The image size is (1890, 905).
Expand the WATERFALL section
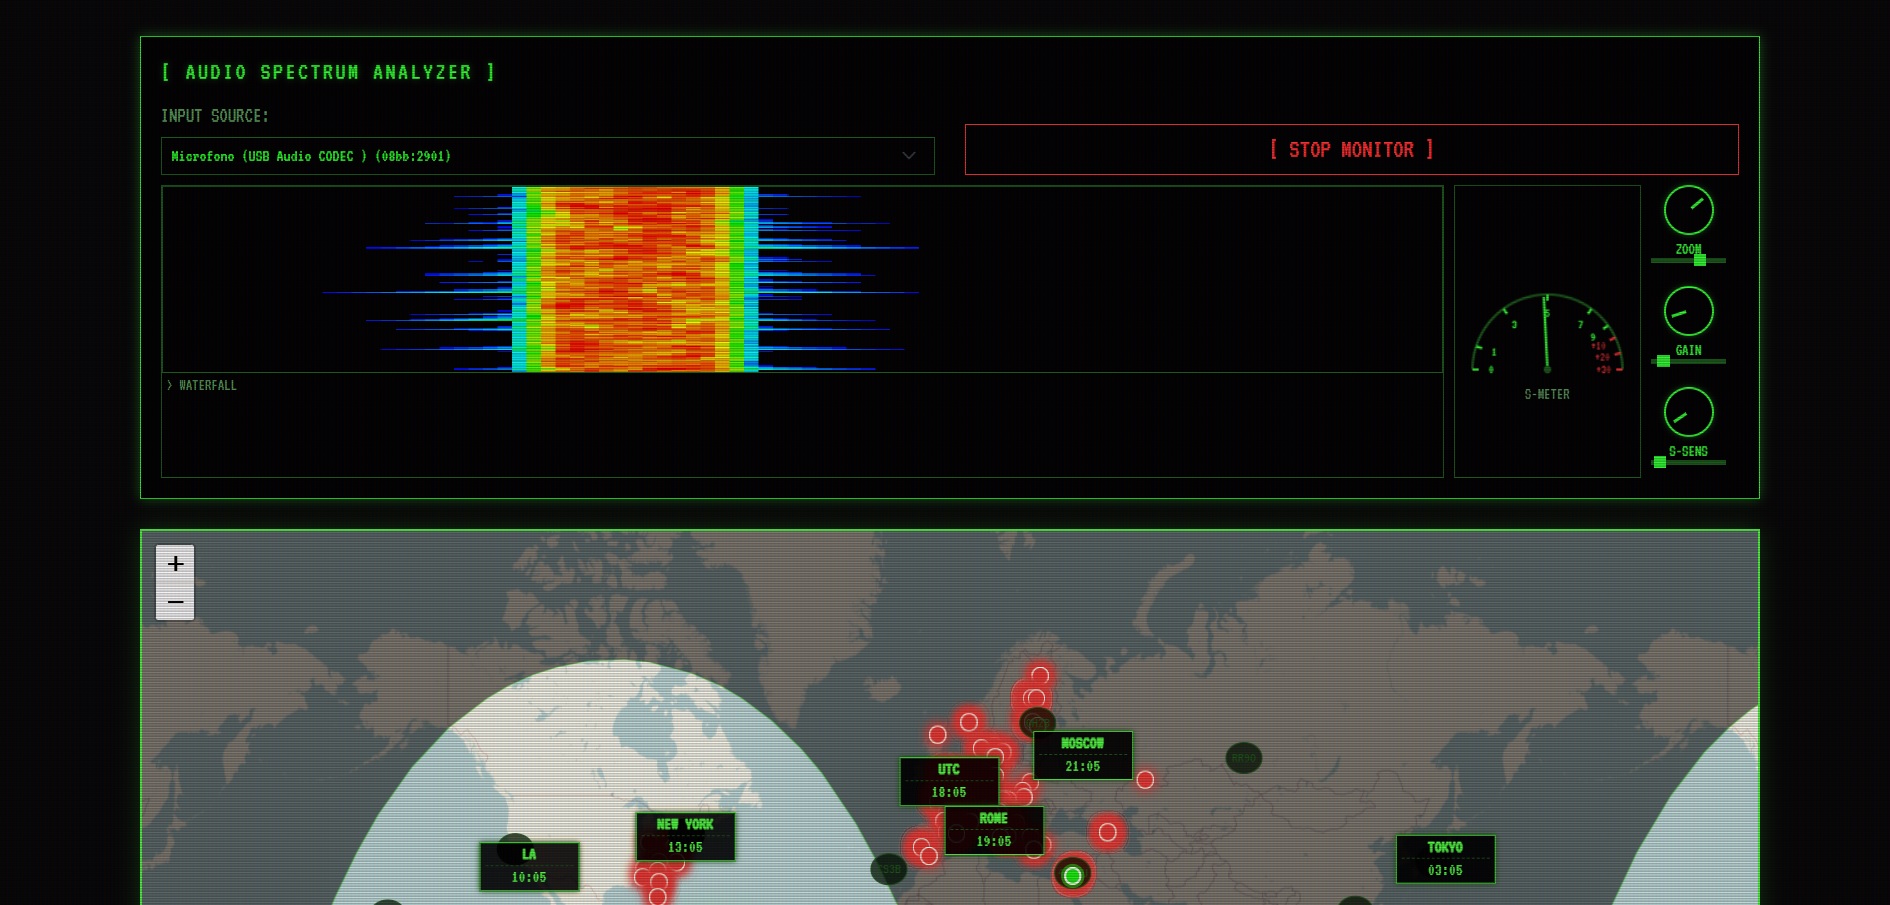tap(203, 385)
